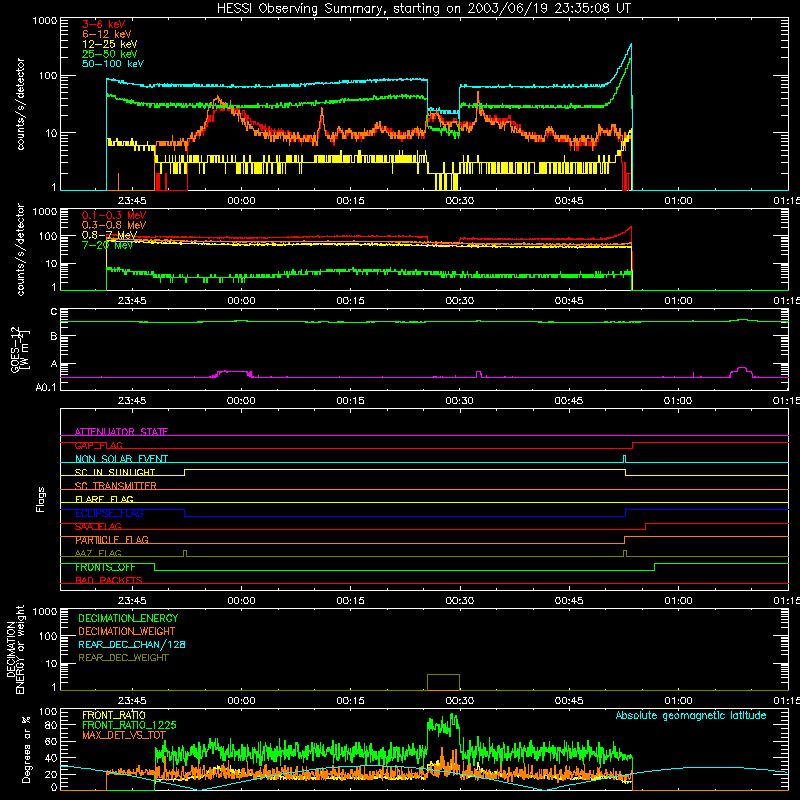This screenshot has width=800, height=800.
Task: Select the FRONTS_OFF flag label
Action: [x=105, y=567]
